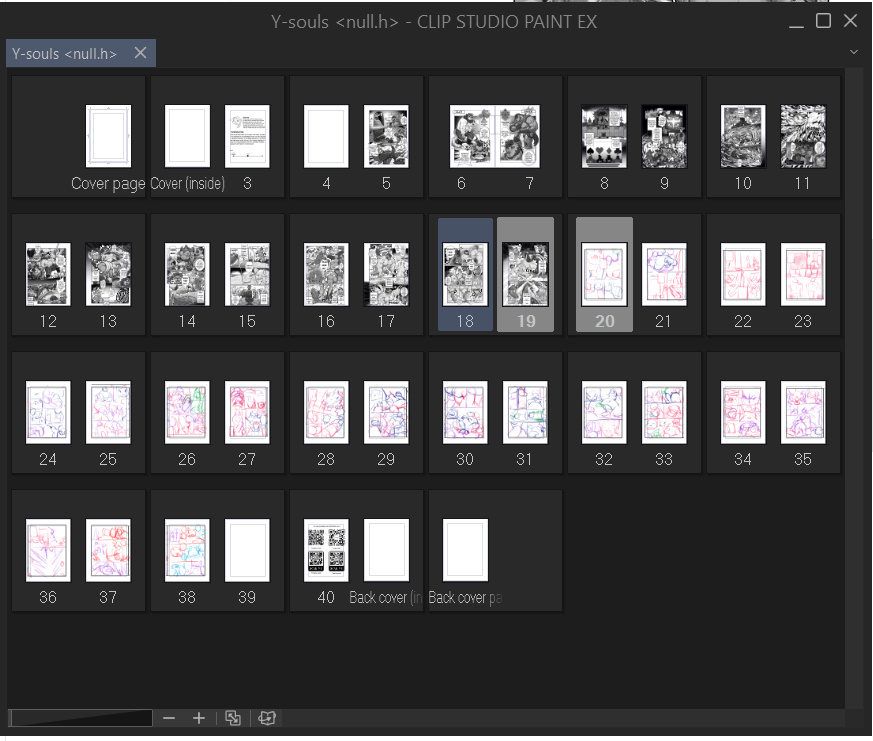Select page 26 sketch thumbnail
This screenshot has height=741, width=873.
(x=187, y=413)
